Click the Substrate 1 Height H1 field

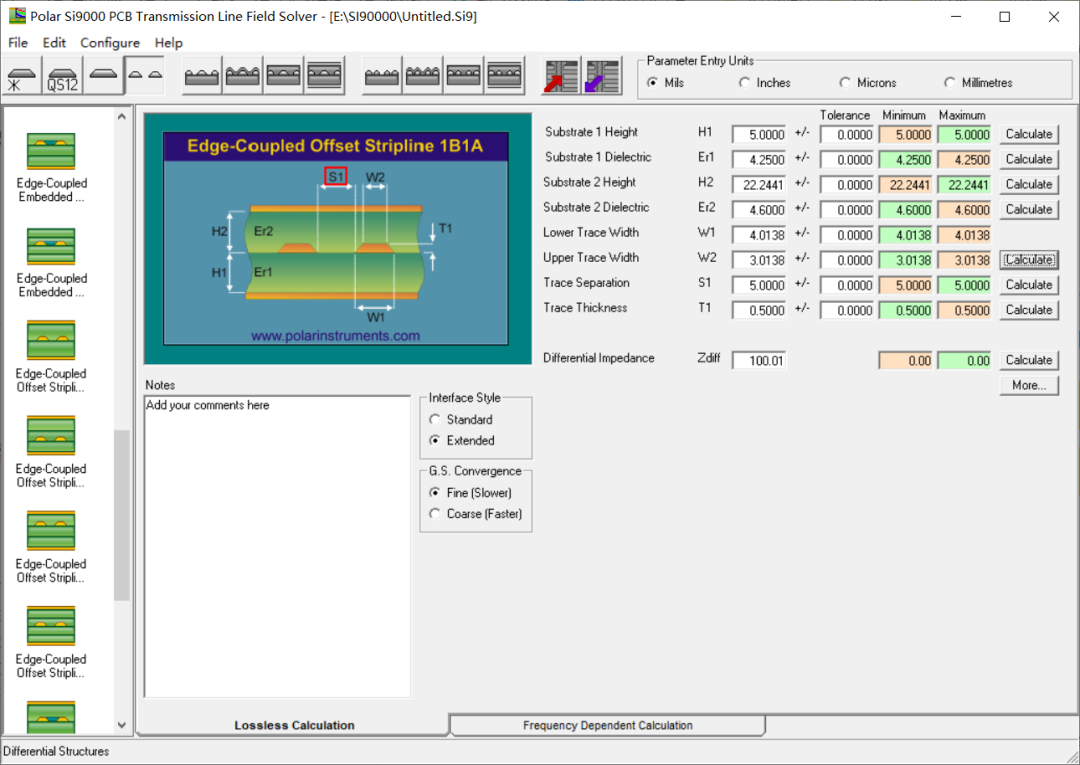[758, 135]
